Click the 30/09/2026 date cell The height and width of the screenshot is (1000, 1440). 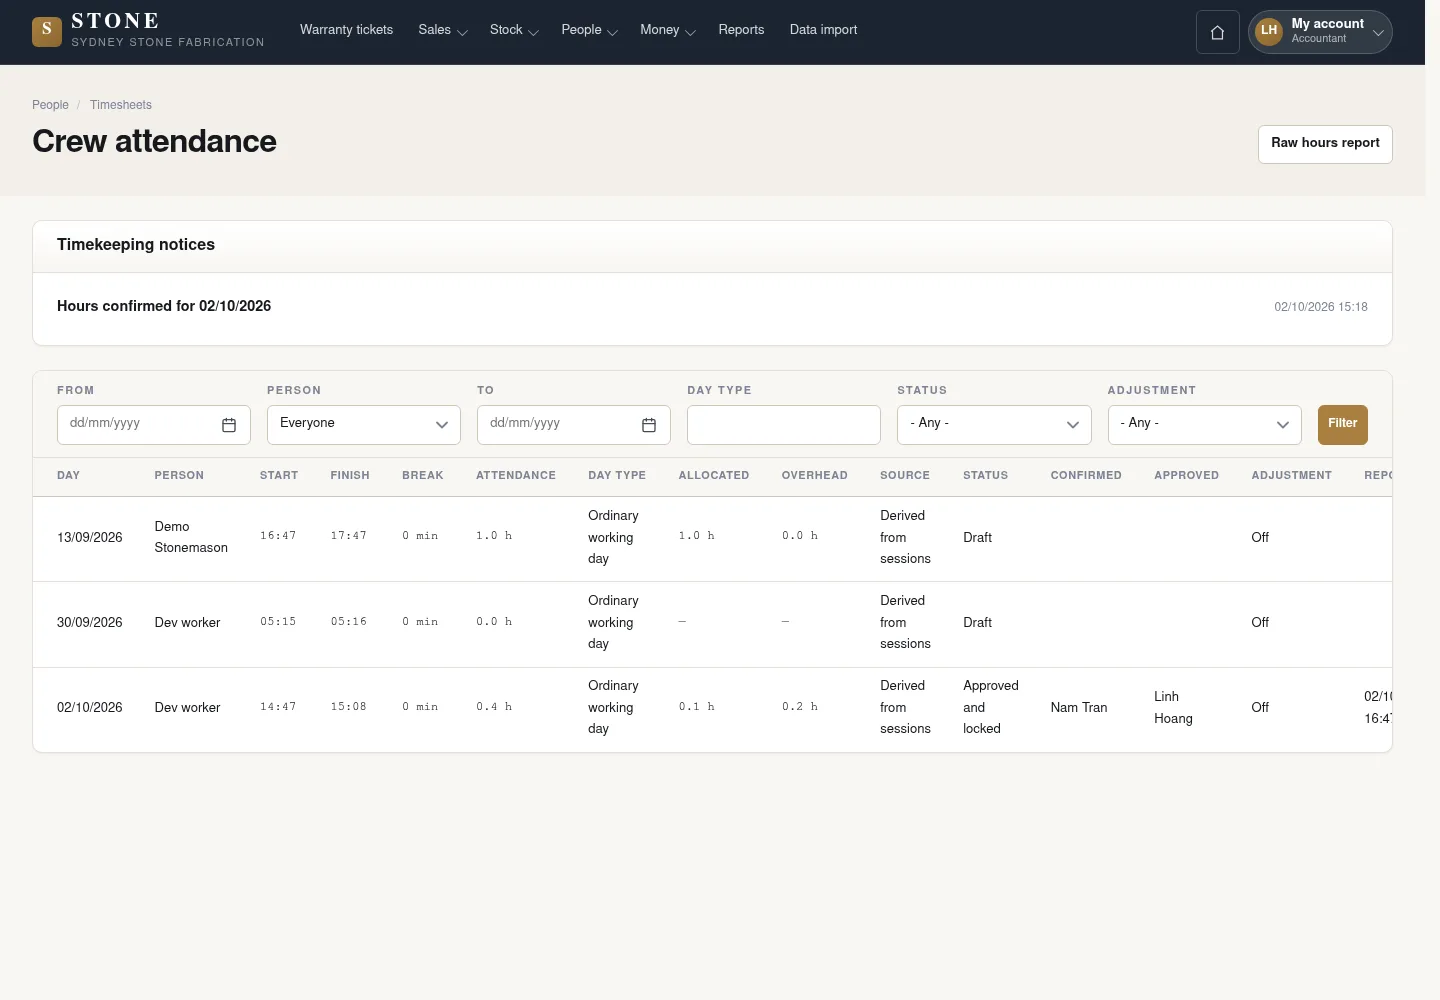click(90, 623)
